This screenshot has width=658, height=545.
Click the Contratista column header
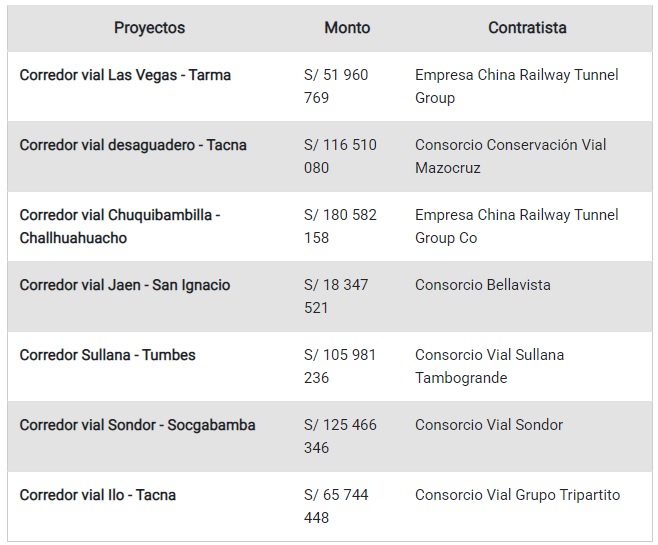527,28
